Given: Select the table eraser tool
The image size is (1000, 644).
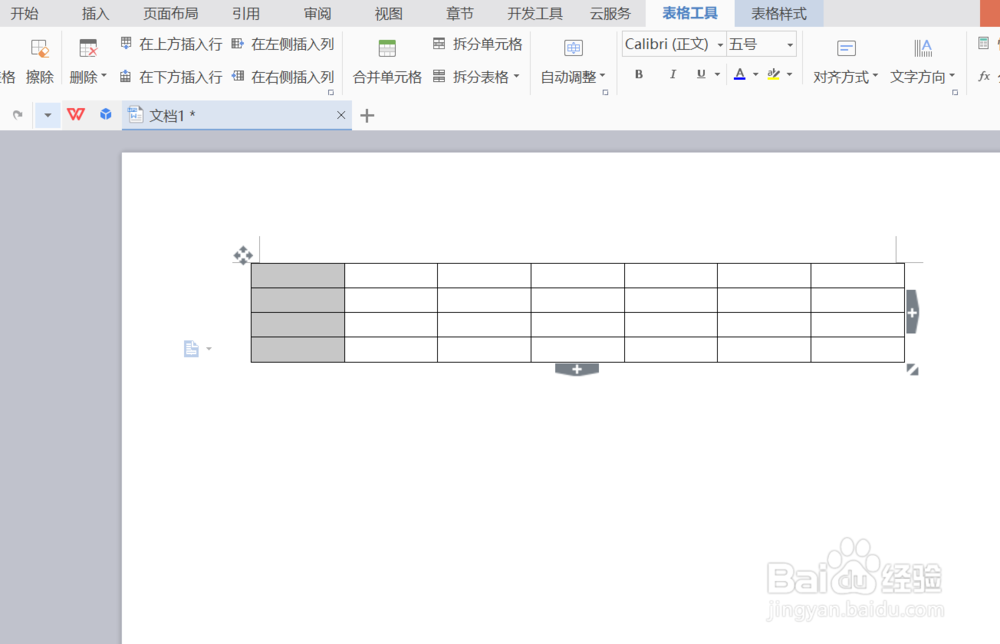Looking at the screenshot, I should click(39, 58).
